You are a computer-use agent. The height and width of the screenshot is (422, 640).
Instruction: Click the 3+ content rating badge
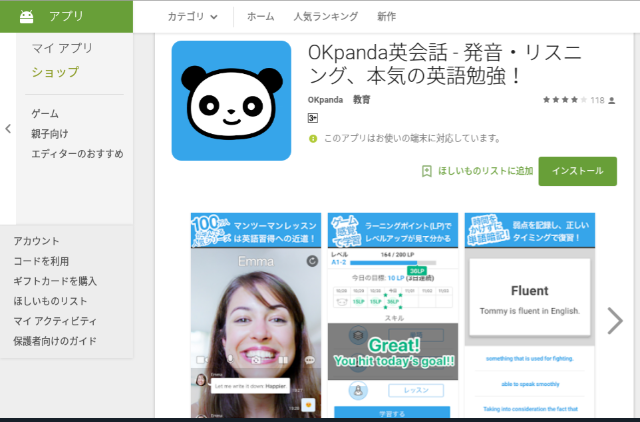(x=313, y=118)
